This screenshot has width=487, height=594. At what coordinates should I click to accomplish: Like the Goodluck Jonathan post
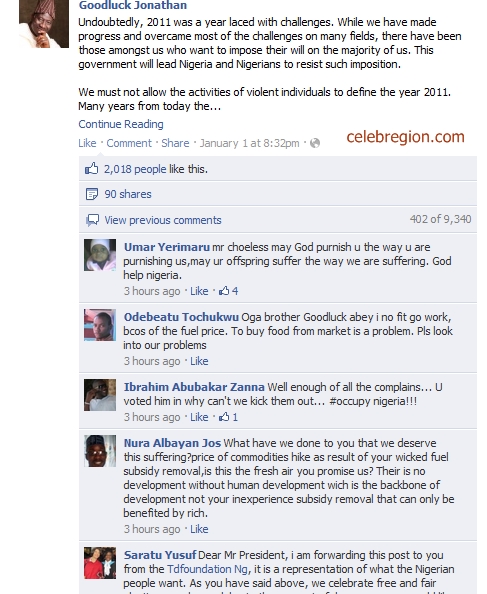point(87,143)
